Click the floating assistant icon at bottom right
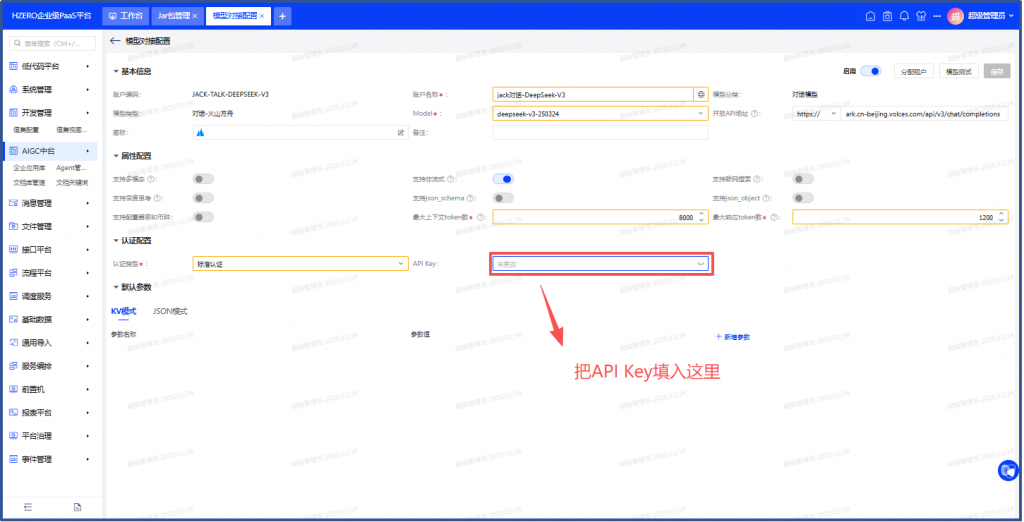 (x=1009, y=469)
